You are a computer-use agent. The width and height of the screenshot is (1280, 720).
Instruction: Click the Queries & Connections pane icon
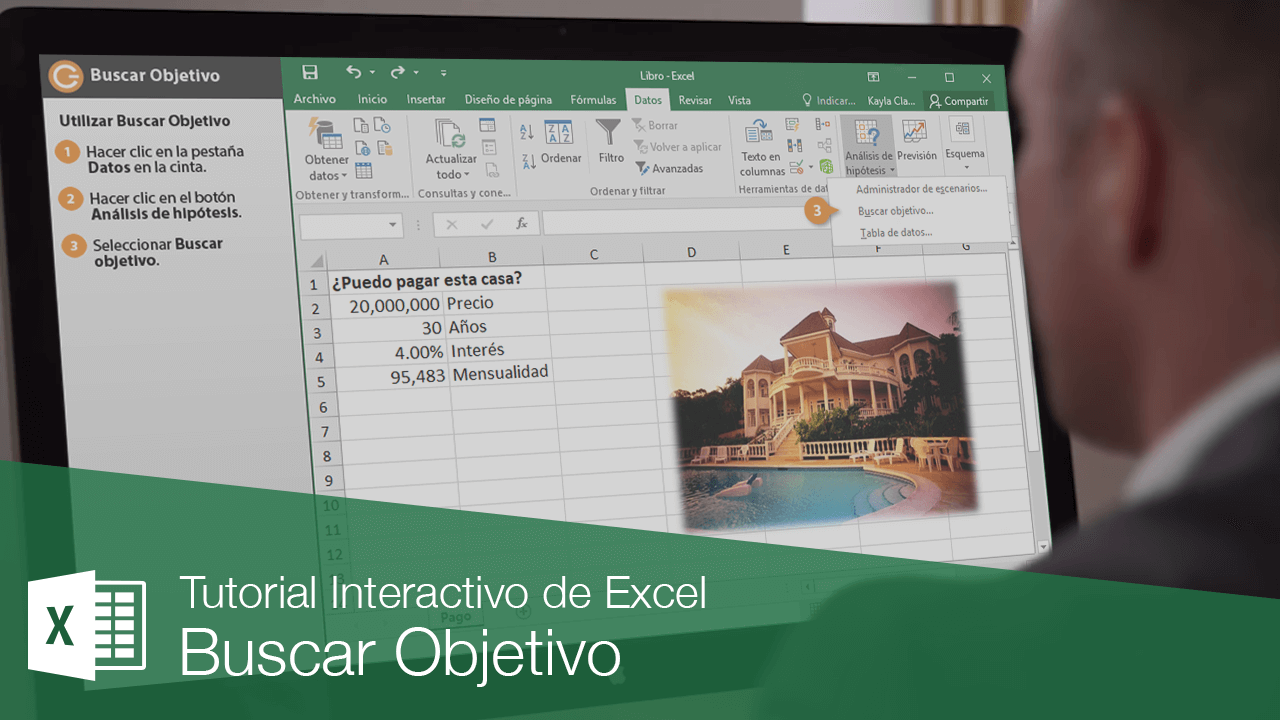pos(487,125)
